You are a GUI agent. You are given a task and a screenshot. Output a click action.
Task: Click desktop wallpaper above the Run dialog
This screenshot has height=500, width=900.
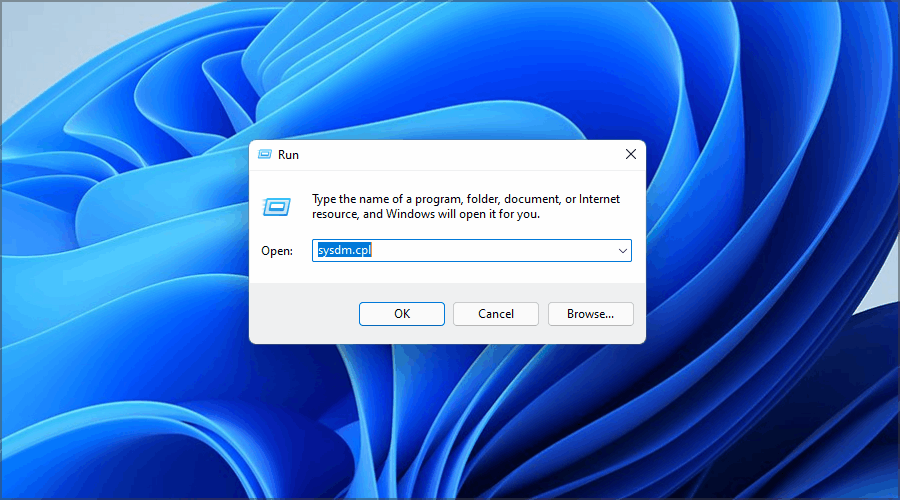[x=450, y=70]
